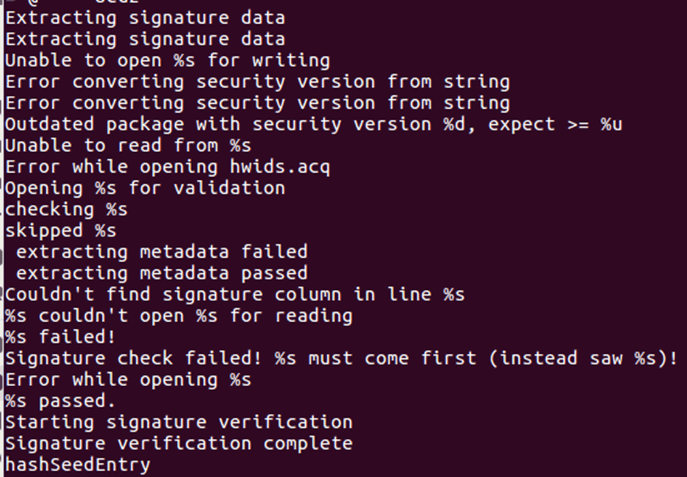
Task: Click 'Signature verification complete' line
Action: pyautogui.click(x=179, y=443)
